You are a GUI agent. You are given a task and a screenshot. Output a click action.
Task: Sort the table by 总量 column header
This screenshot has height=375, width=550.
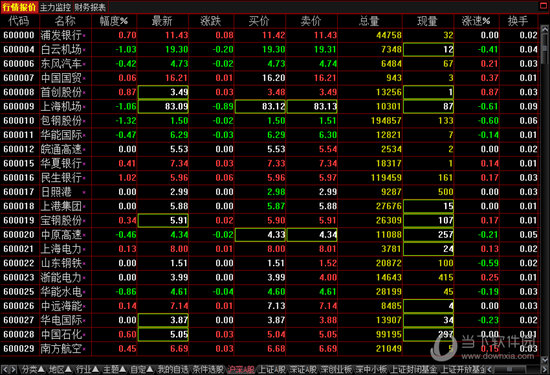(370, 21)
